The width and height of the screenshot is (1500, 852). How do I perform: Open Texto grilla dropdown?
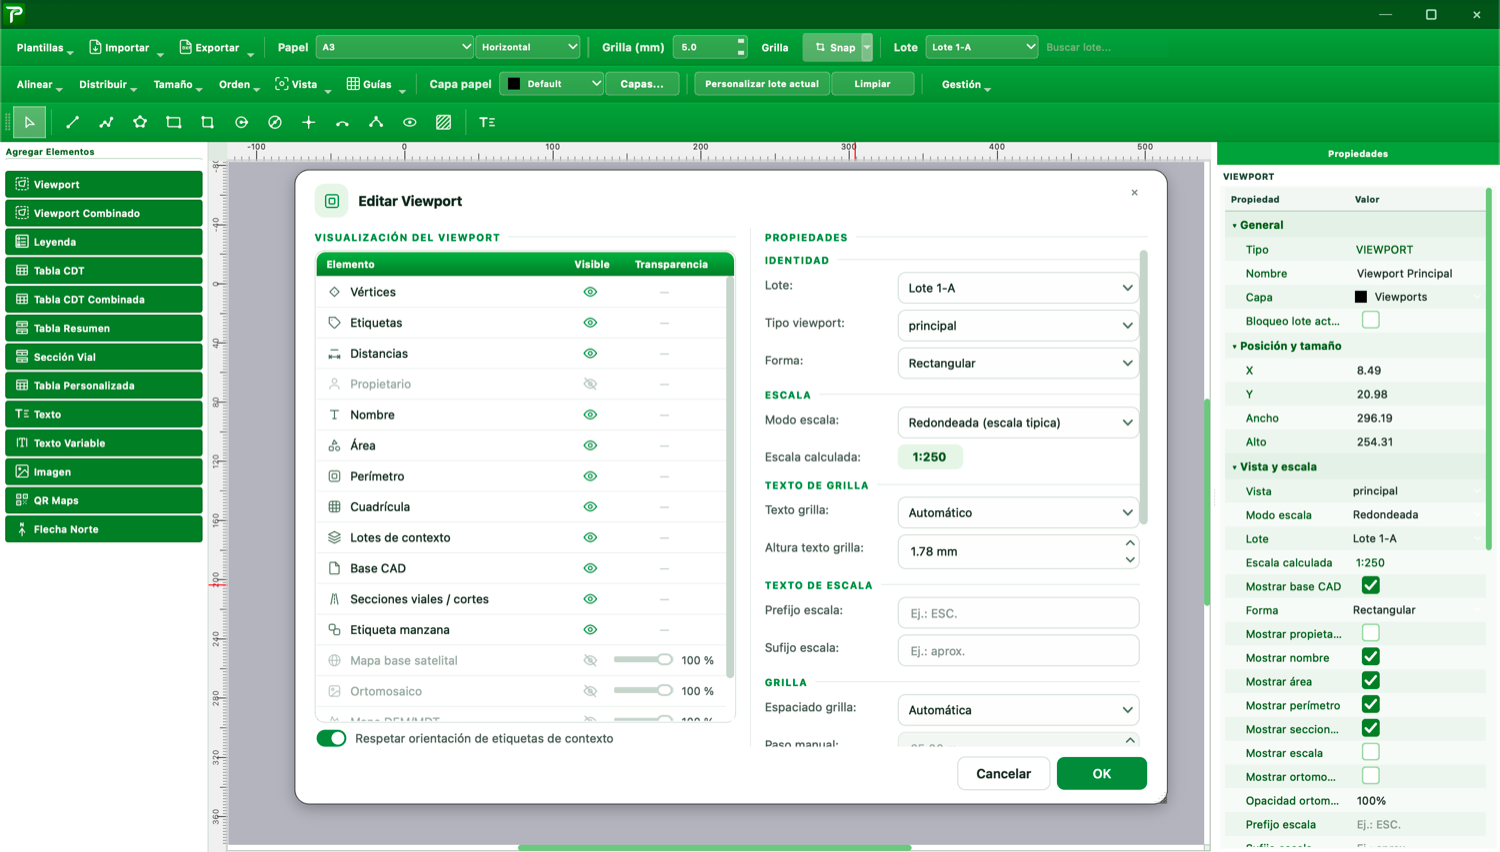pyautogui.click(x=1018, y=512)
